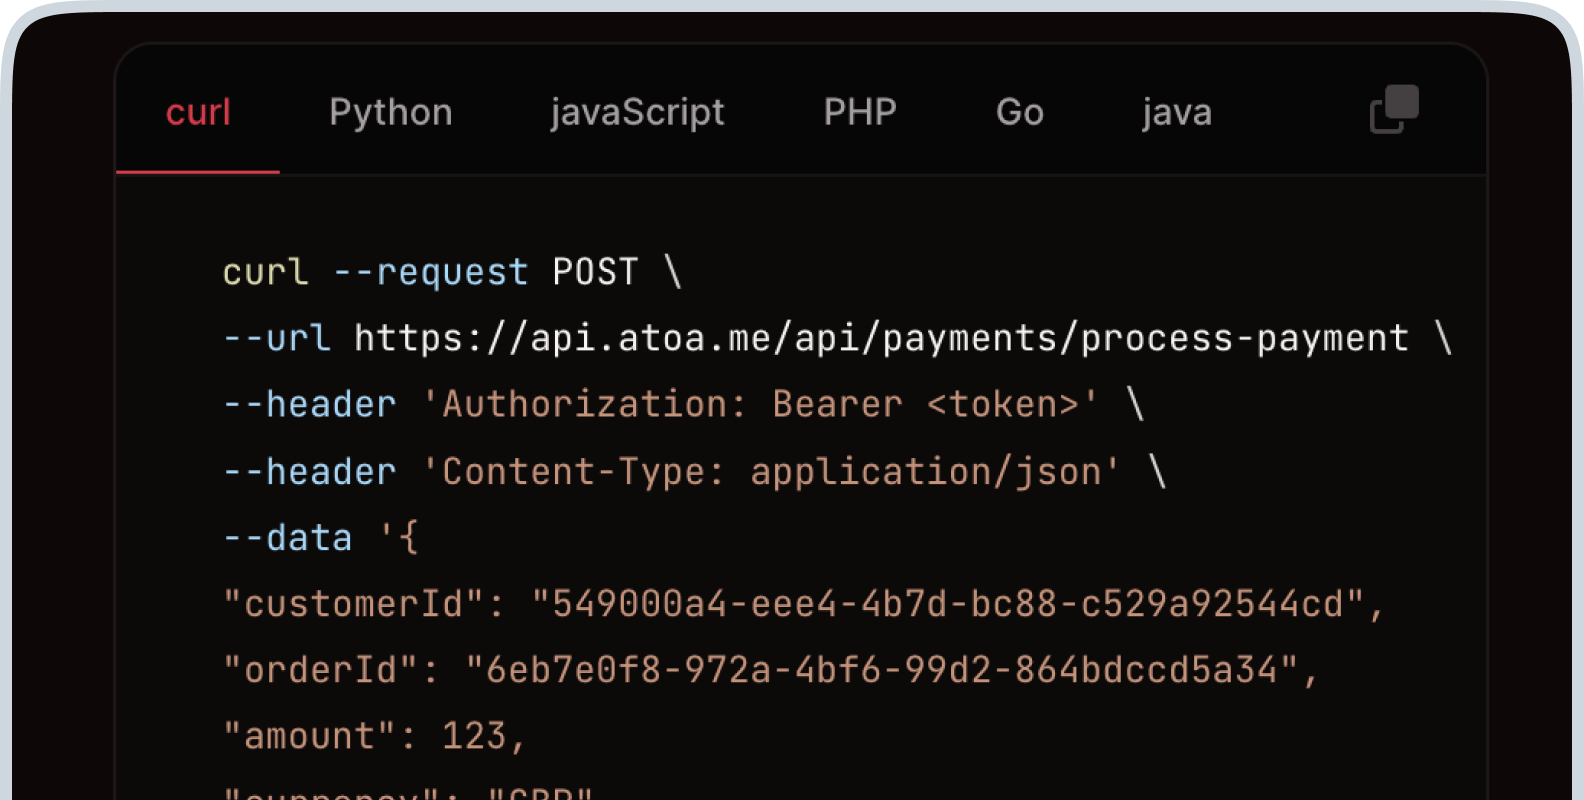Click the --request flag on first line
Image resolution: width=1584 pixels, height=800 pixels.
(x=430, y=272)
